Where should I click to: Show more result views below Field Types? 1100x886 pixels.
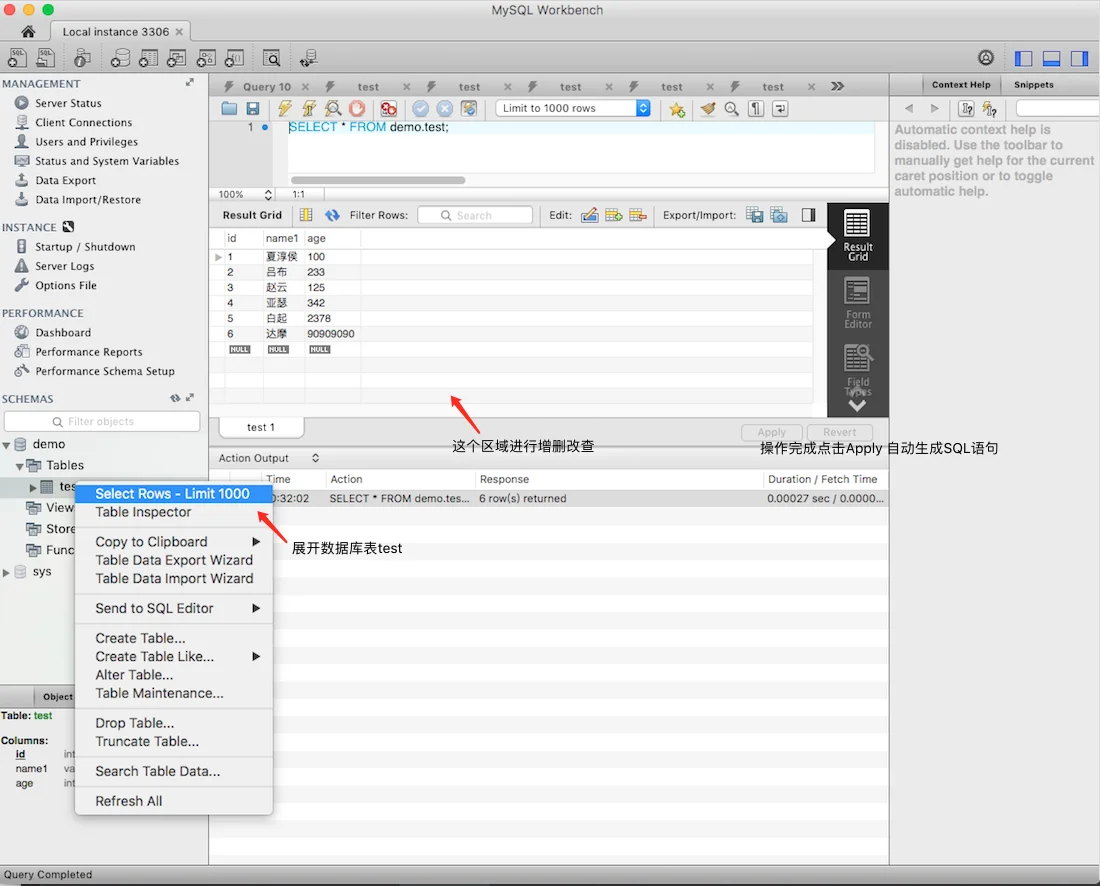(x=857, y=405)
